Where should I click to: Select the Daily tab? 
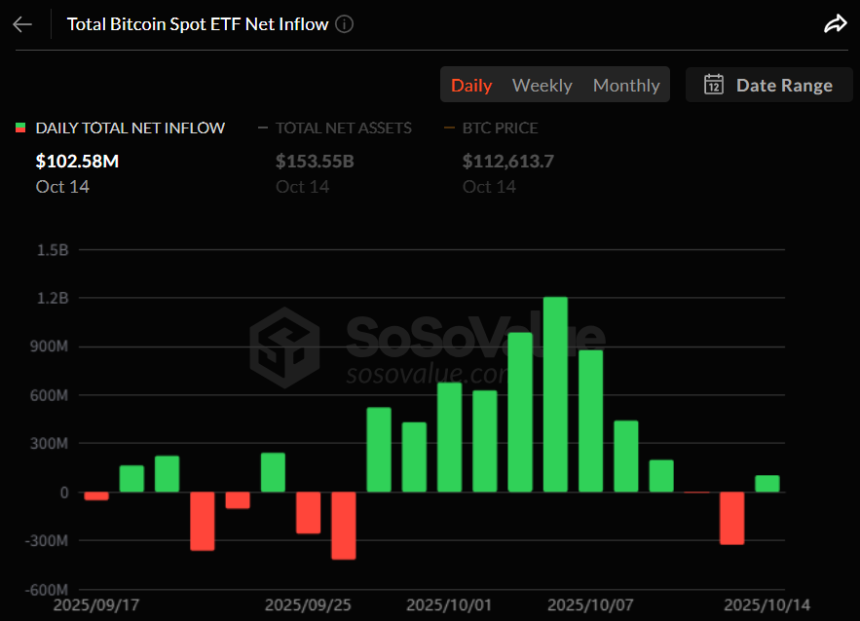point(471,85)
